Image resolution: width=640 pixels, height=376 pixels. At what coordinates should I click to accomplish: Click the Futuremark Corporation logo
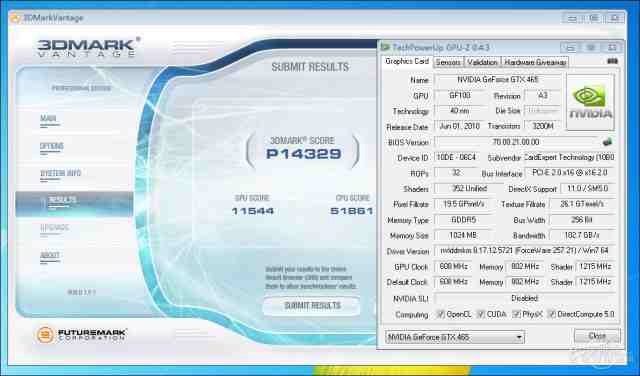click(x=81, y=335)
